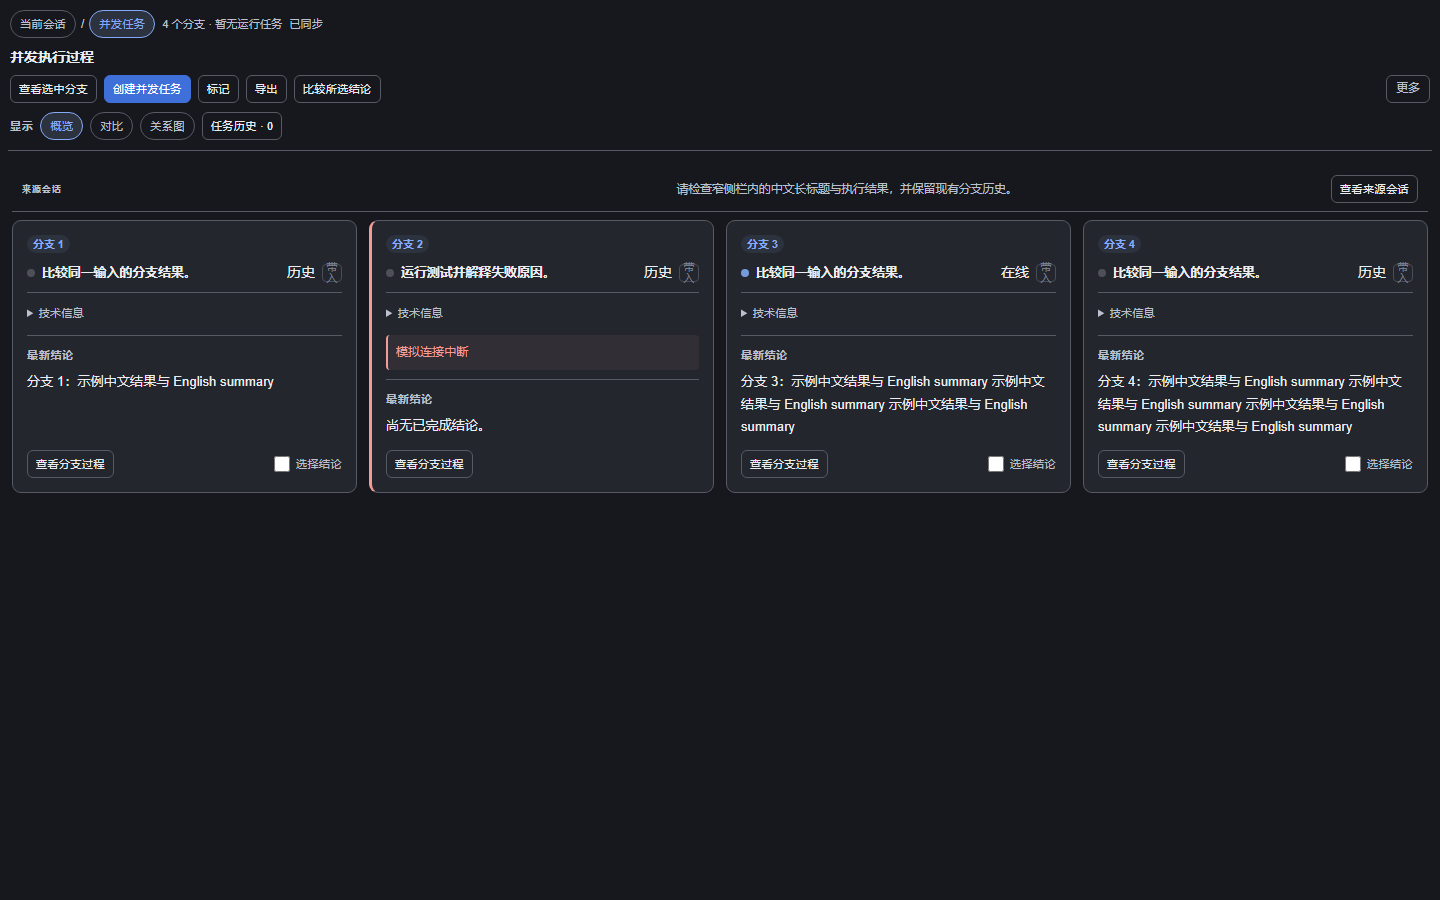
Task: Open the 更多 menu
Action: (x=1408, y=88)
